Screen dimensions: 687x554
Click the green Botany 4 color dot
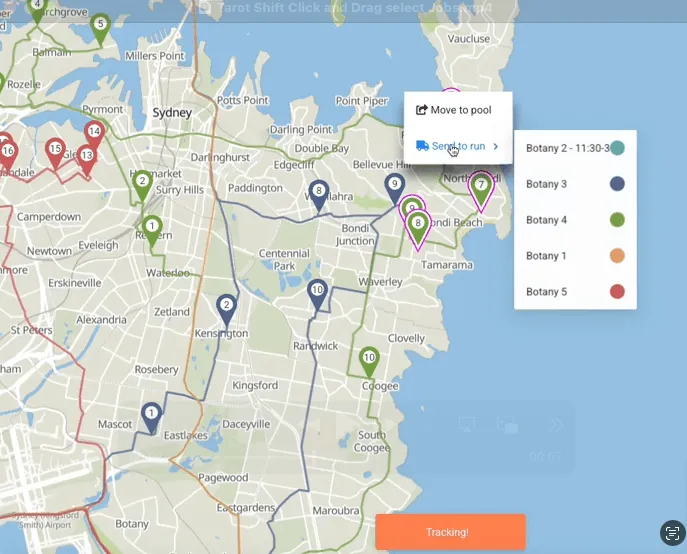coord(617,220)
